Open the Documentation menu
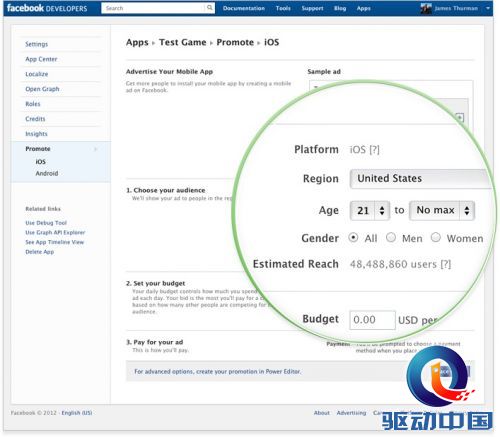This screenshot has height=437, width=500. click(244, 8)
